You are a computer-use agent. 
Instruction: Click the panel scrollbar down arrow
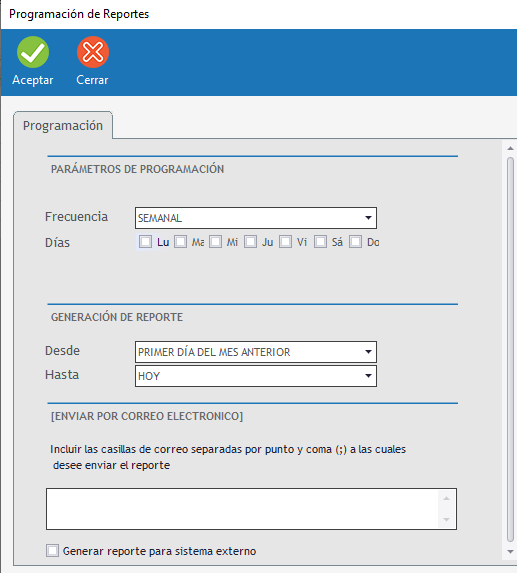pos(510,552)
